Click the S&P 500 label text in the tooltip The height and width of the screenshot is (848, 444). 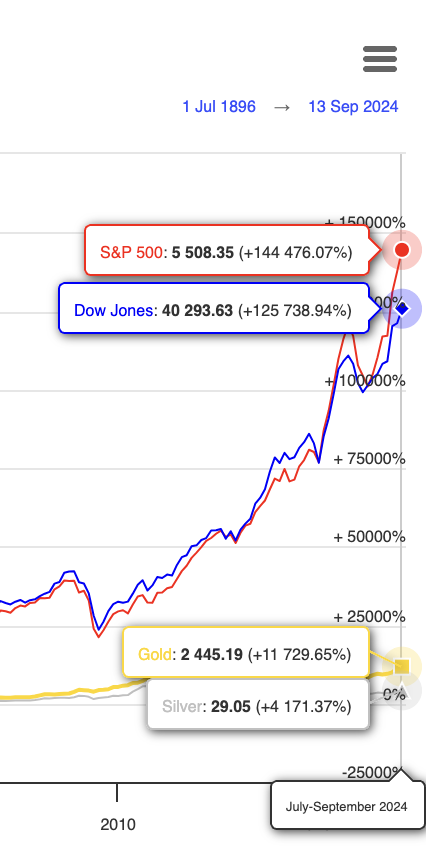coord(131,251)
